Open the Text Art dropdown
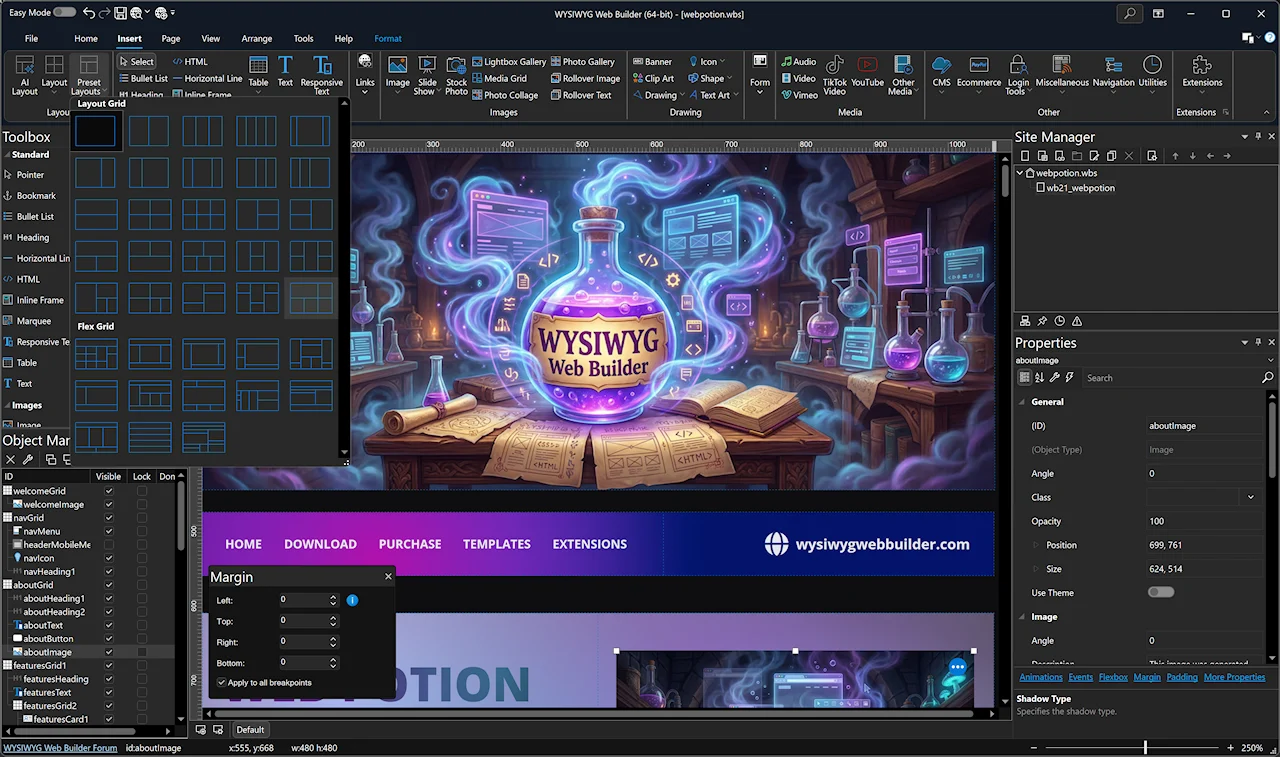 point(735,95)
